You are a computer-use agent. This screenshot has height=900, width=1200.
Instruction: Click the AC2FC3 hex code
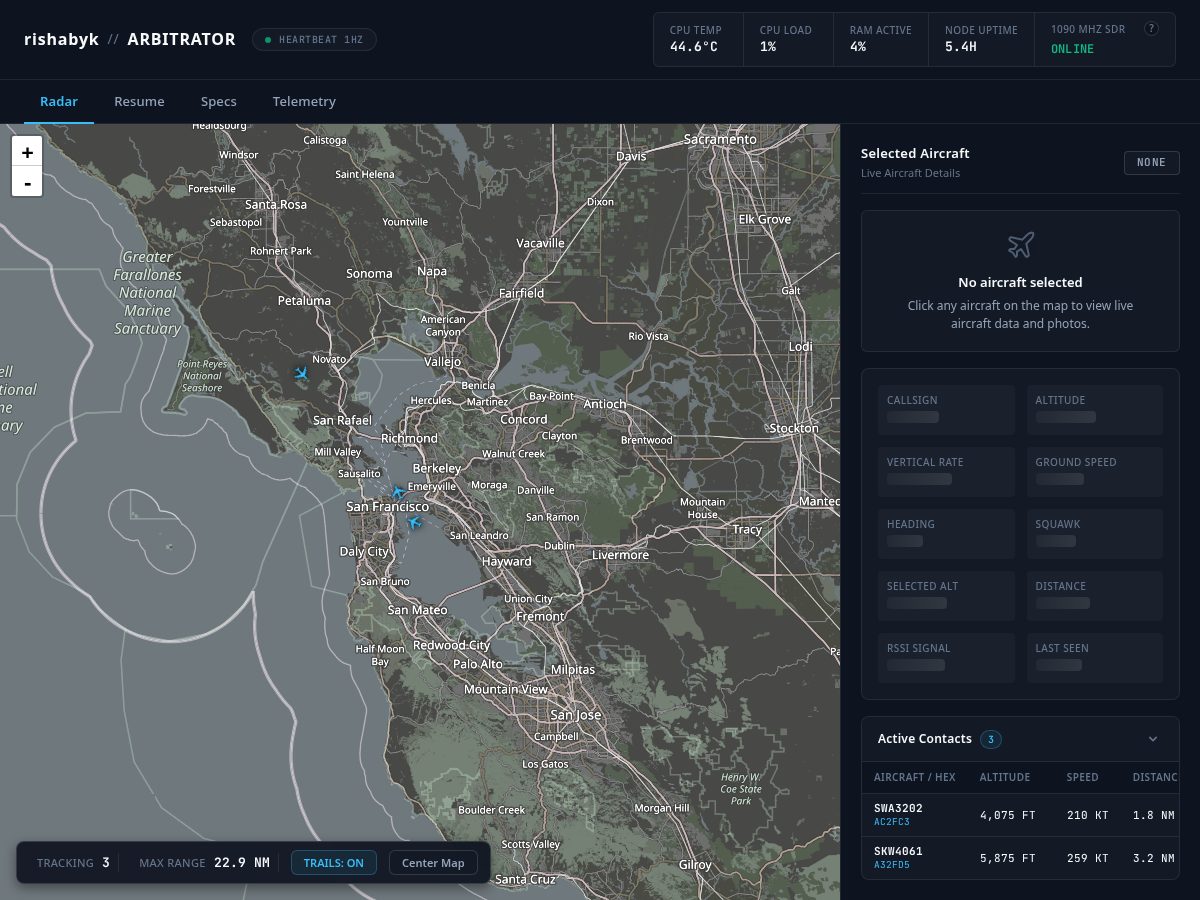tap(892, 822)
